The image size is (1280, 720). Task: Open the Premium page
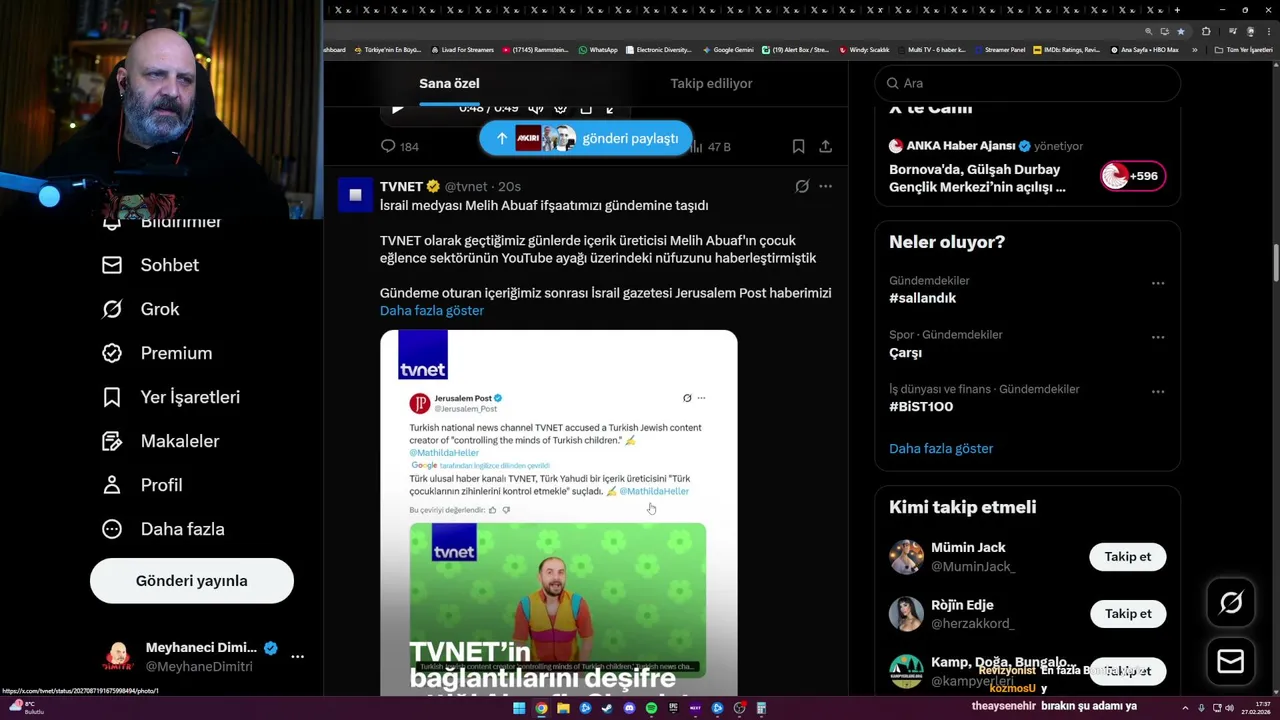[157, 353]
